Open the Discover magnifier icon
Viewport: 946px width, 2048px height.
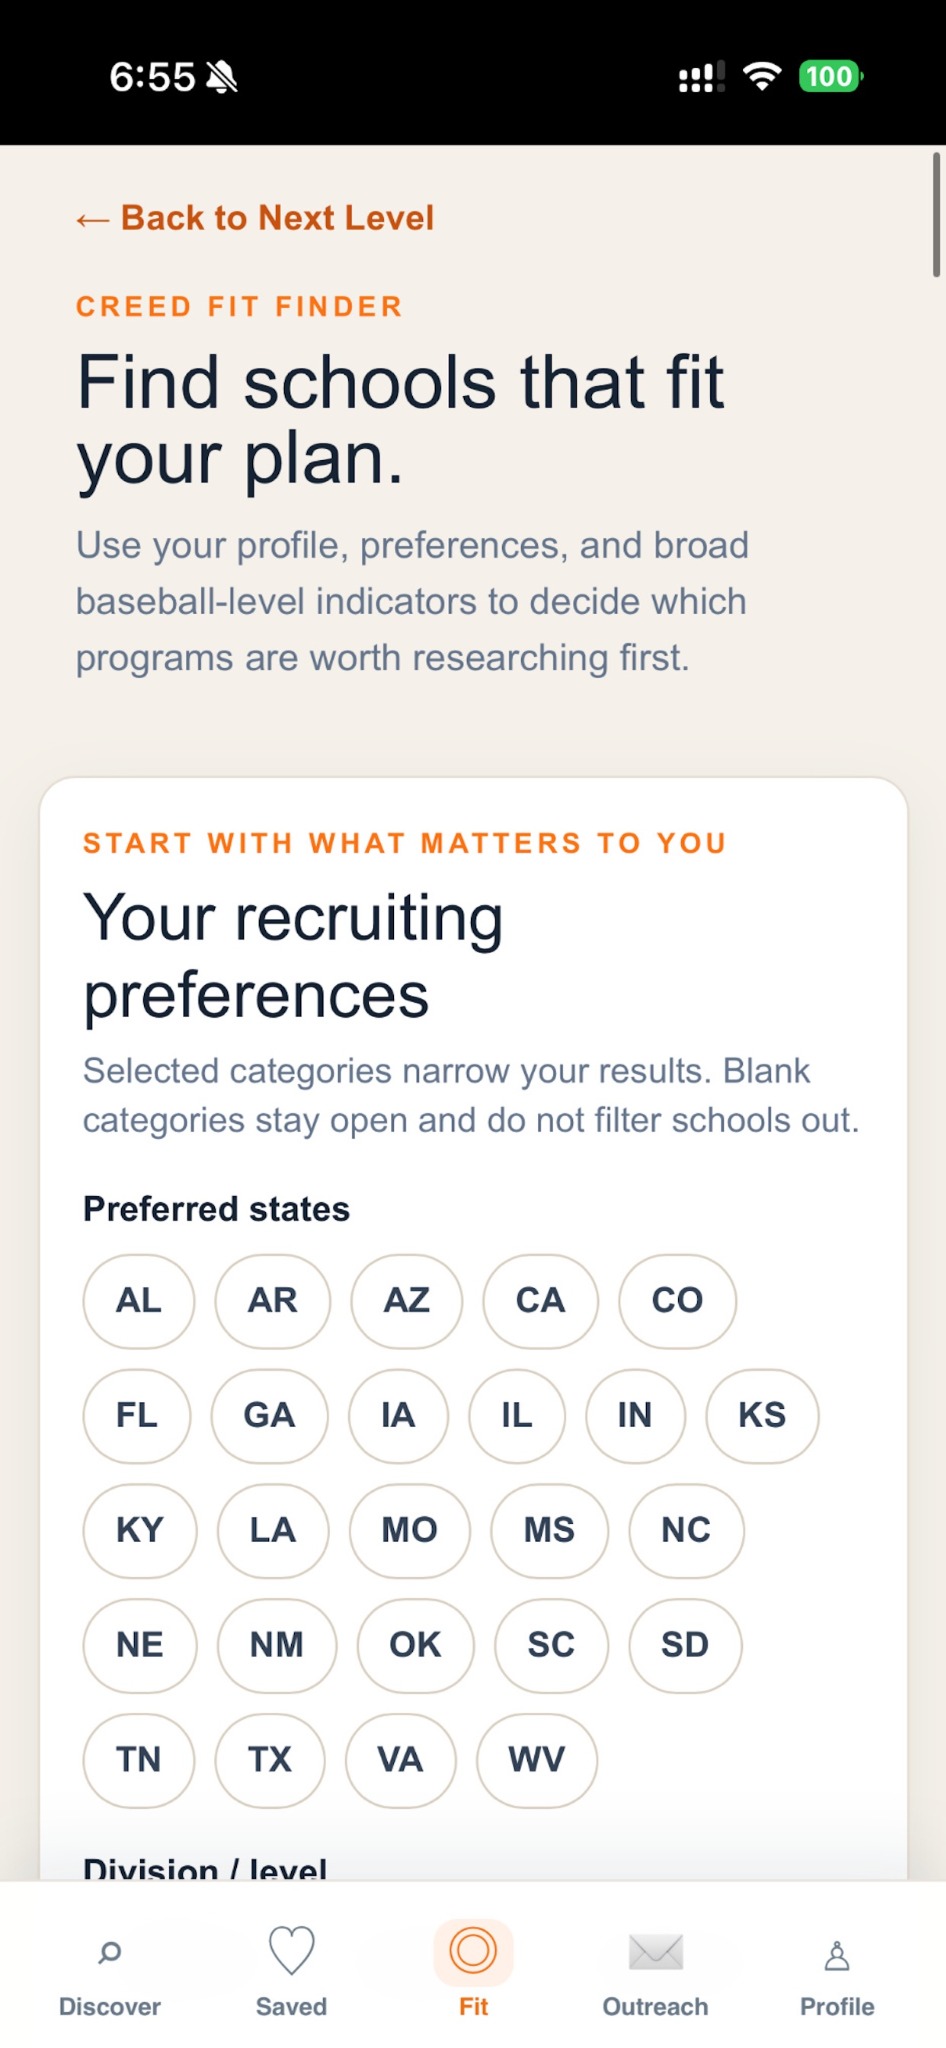point(110,1952)
